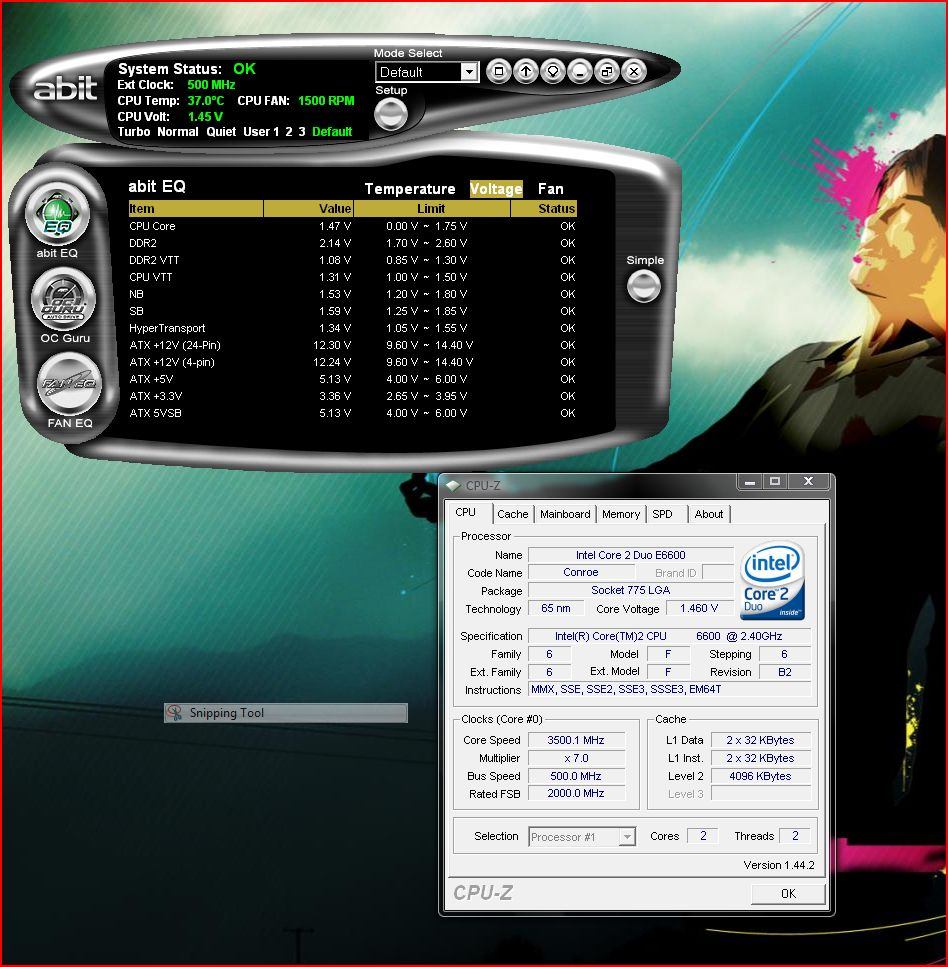Open the About tab in CPU-Z
This screenshot has width=948, height=967.
click(709, 514)
